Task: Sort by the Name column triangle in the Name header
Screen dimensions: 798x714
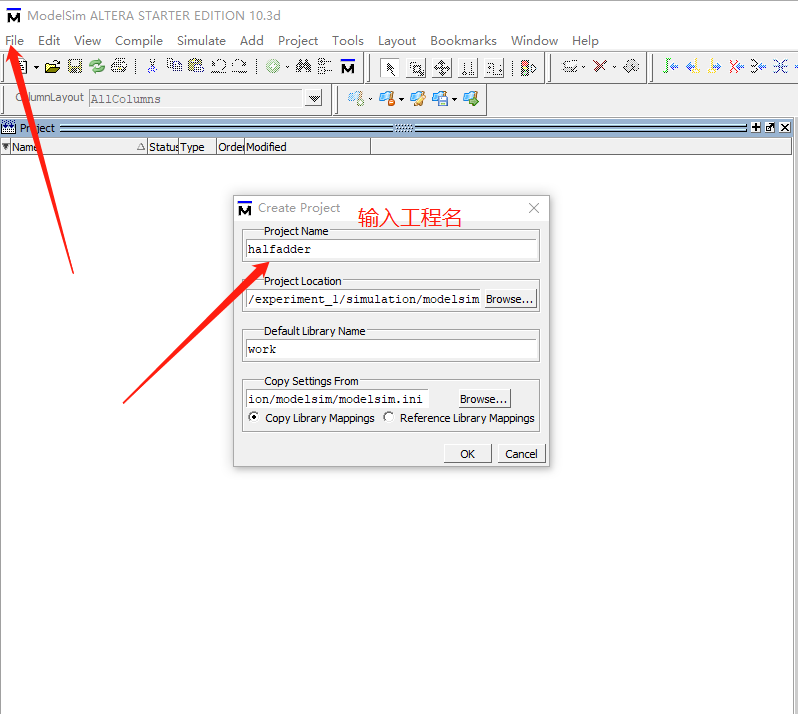Action: coord(141,147)
